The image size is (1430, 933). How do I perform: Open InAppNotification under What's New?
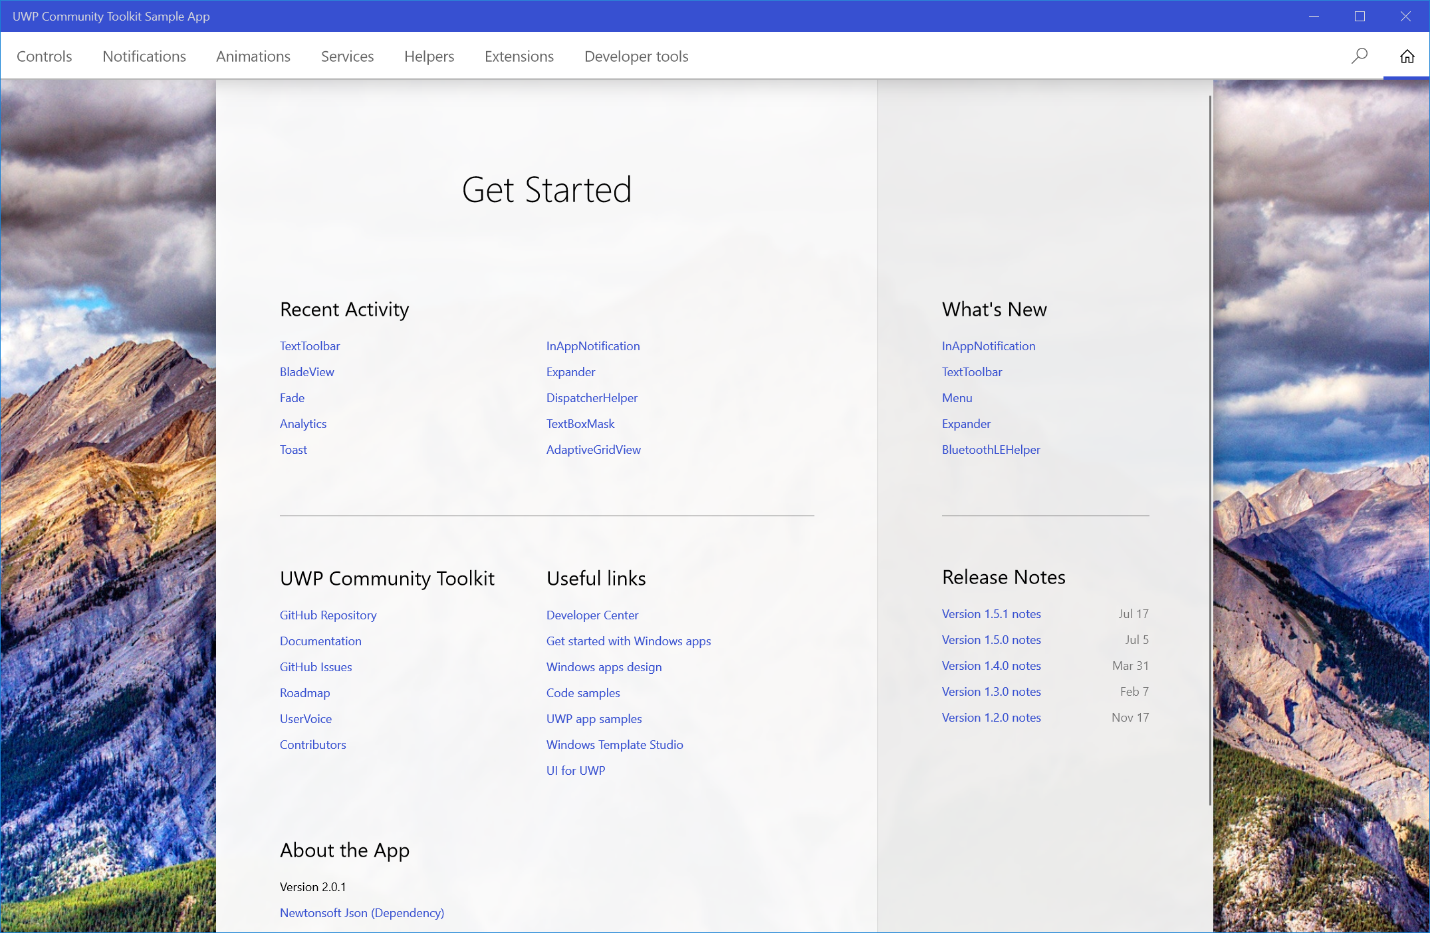pos(988,346)
